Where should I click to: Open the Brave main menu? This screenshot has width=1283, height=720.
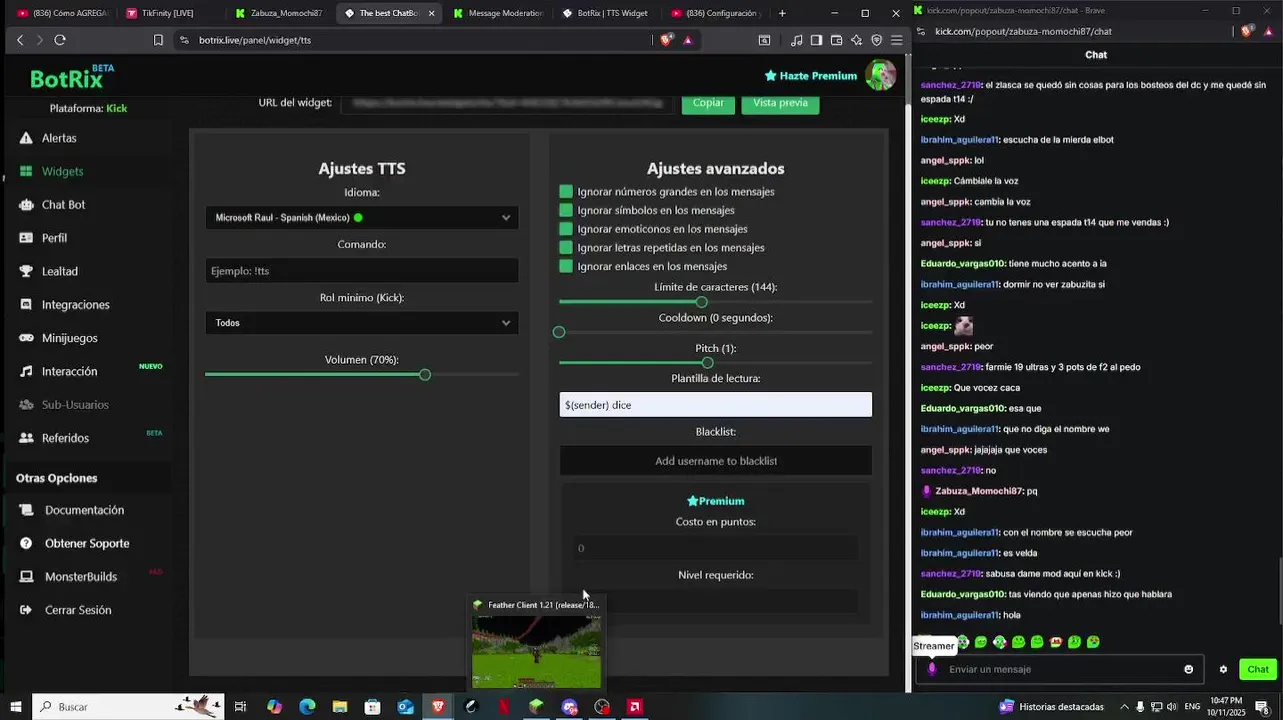[x=896, y=40]
